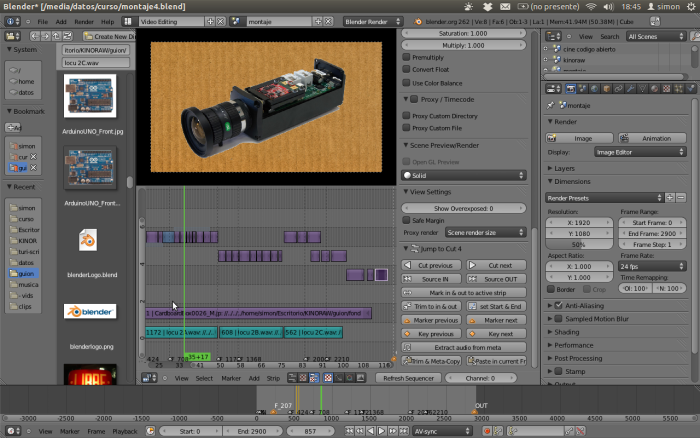
Task: Refresh the file browser list
Action: pyautogui.click(x=67, y=36)
